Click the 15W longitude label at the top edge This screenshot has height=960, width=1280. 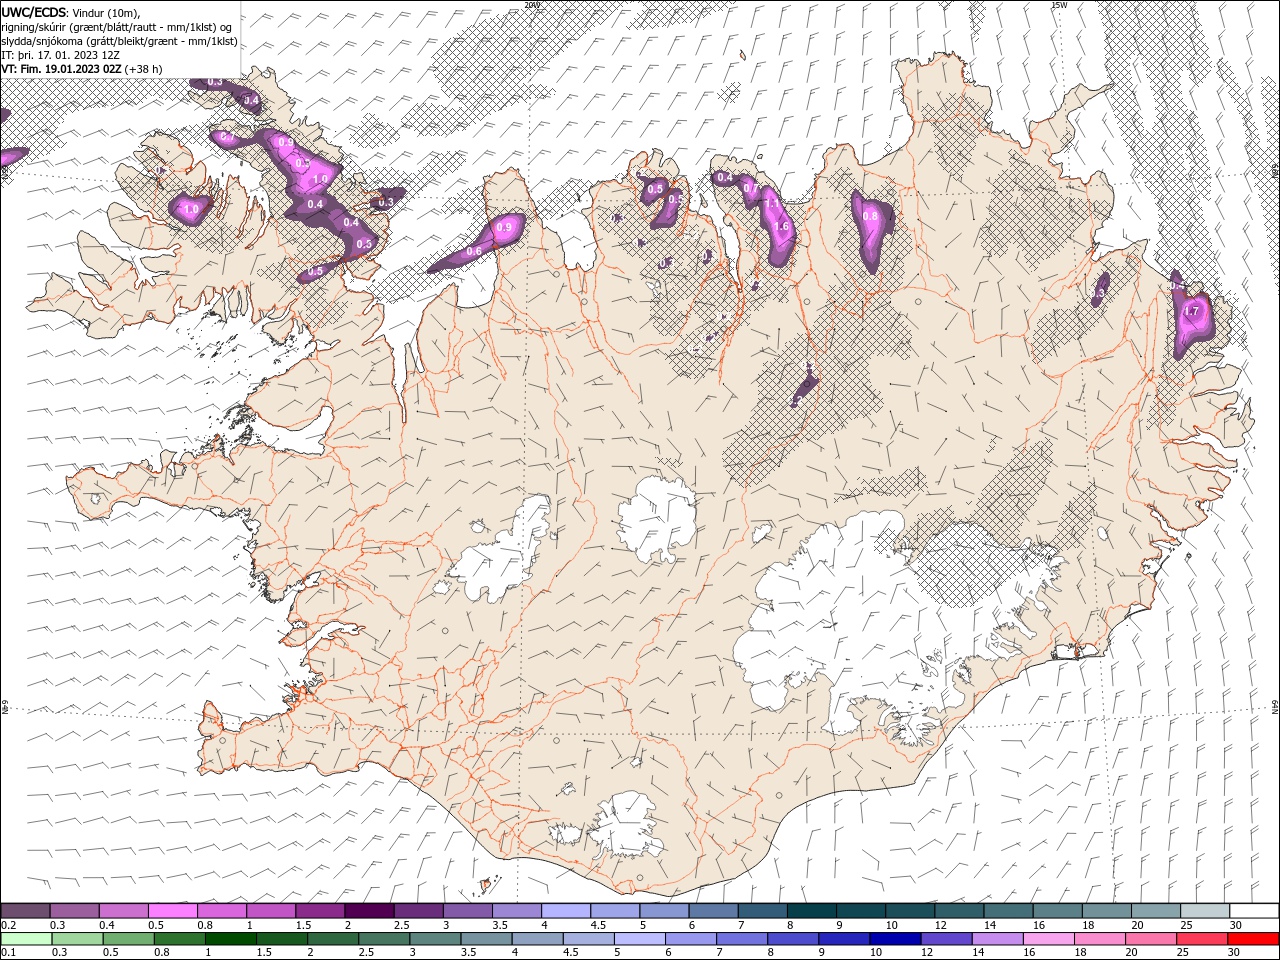[1059, 5]
